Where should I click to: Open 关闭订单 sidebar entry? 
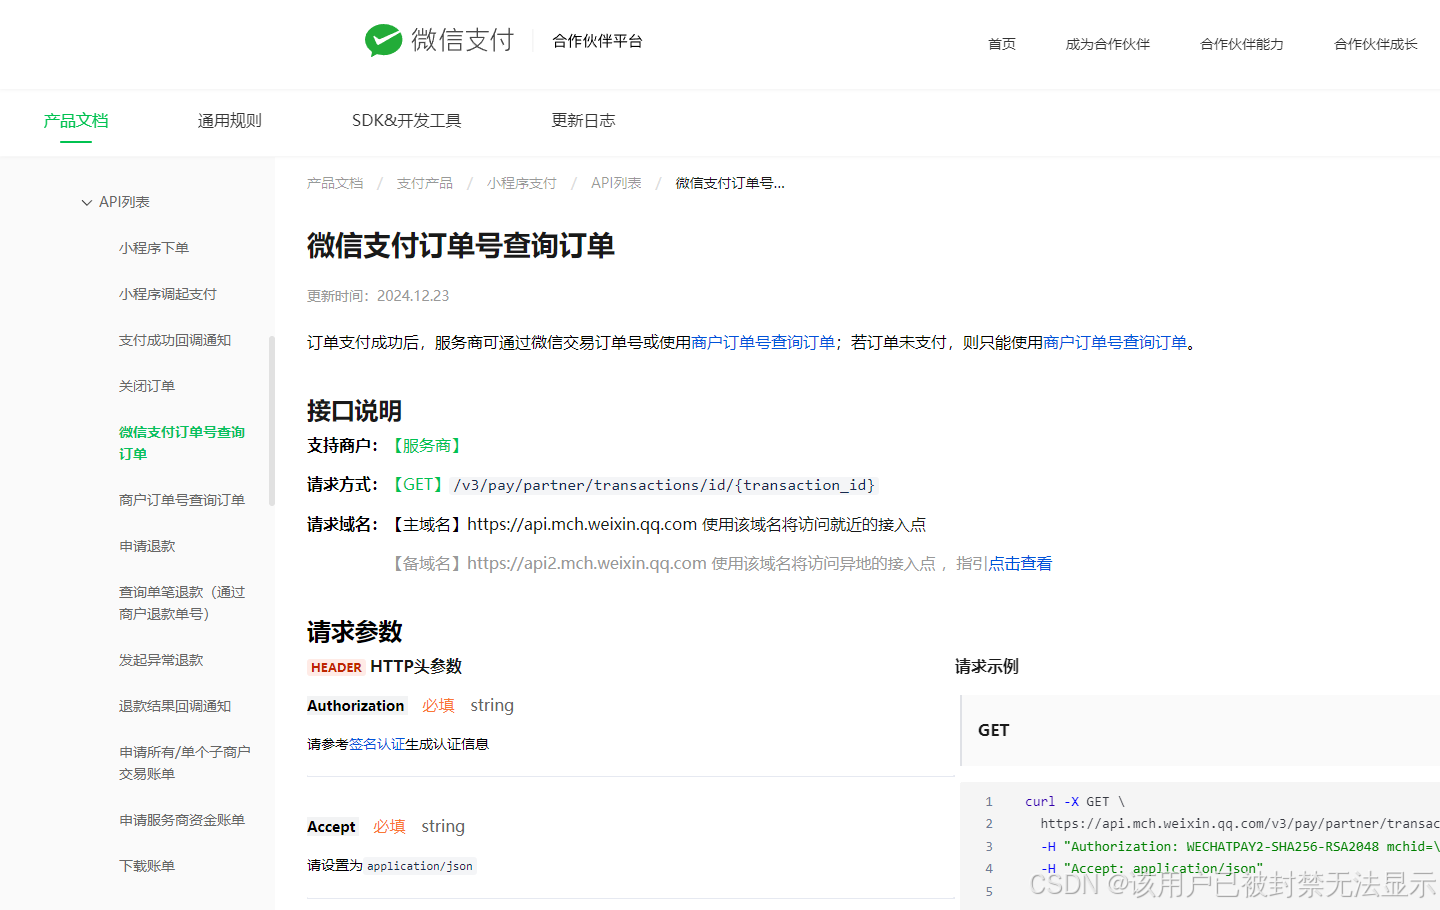click(x=147, y=386)
